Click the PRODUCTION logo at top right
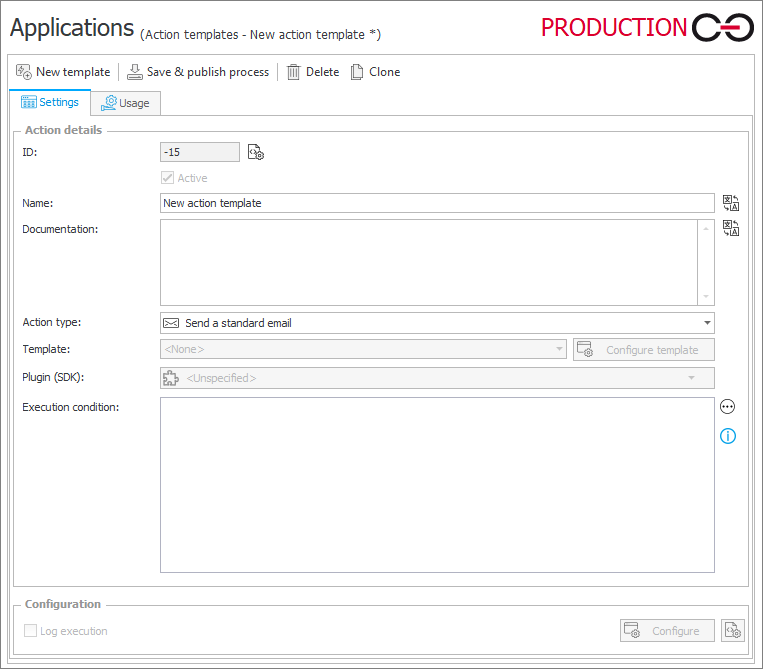 click(x=647, y=27)
